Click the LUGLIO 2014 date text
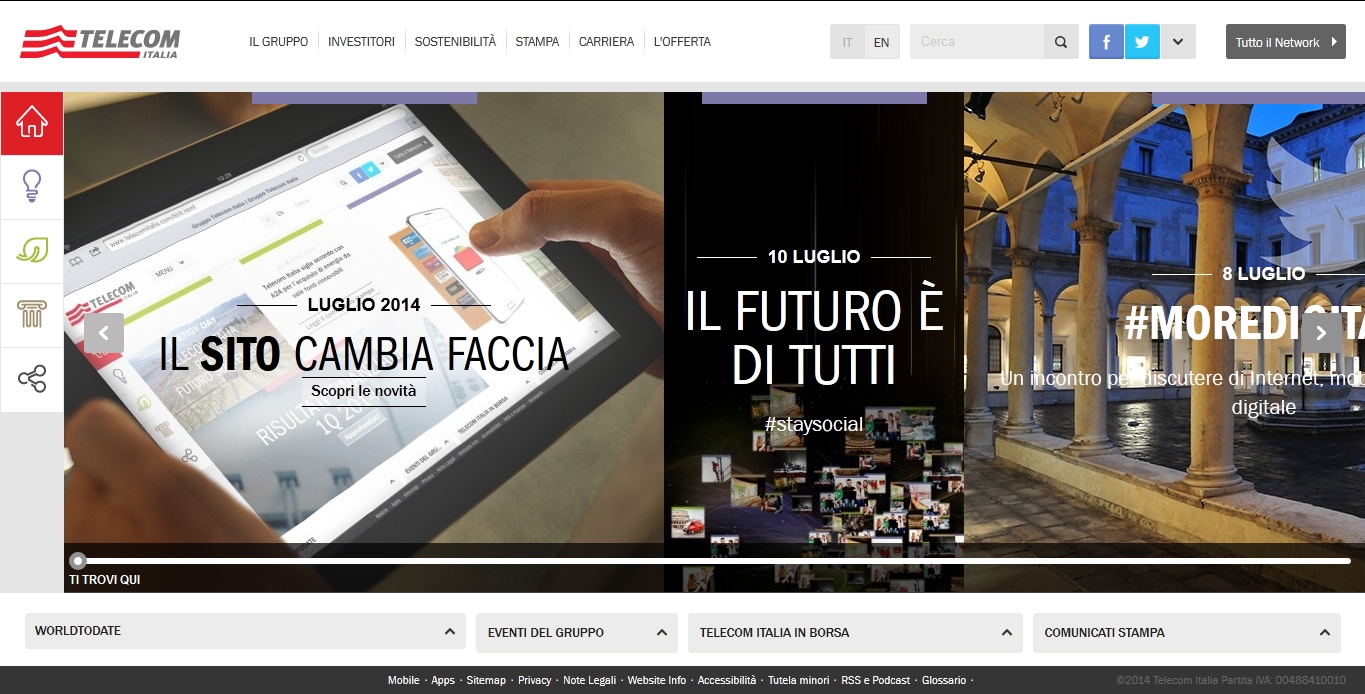The image size is (1365, 694). (364, 305)
